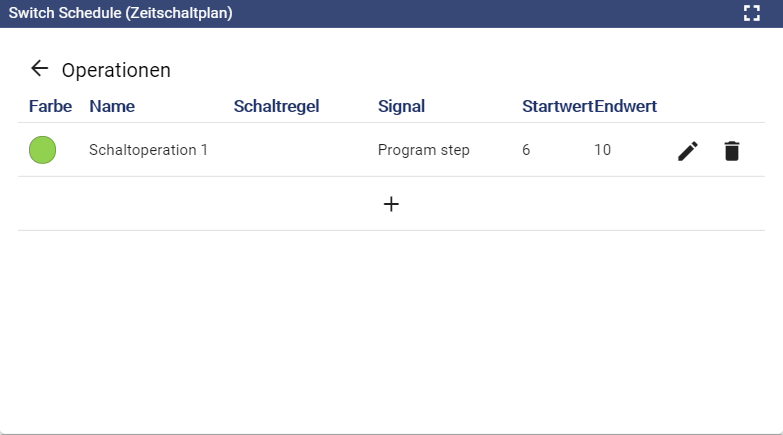Image resolution: width=783 pixels, height=435 pixels.
Task: Click the Switch Schedule (Zeitschaltplan) title
Action: (x=120, y=13)
